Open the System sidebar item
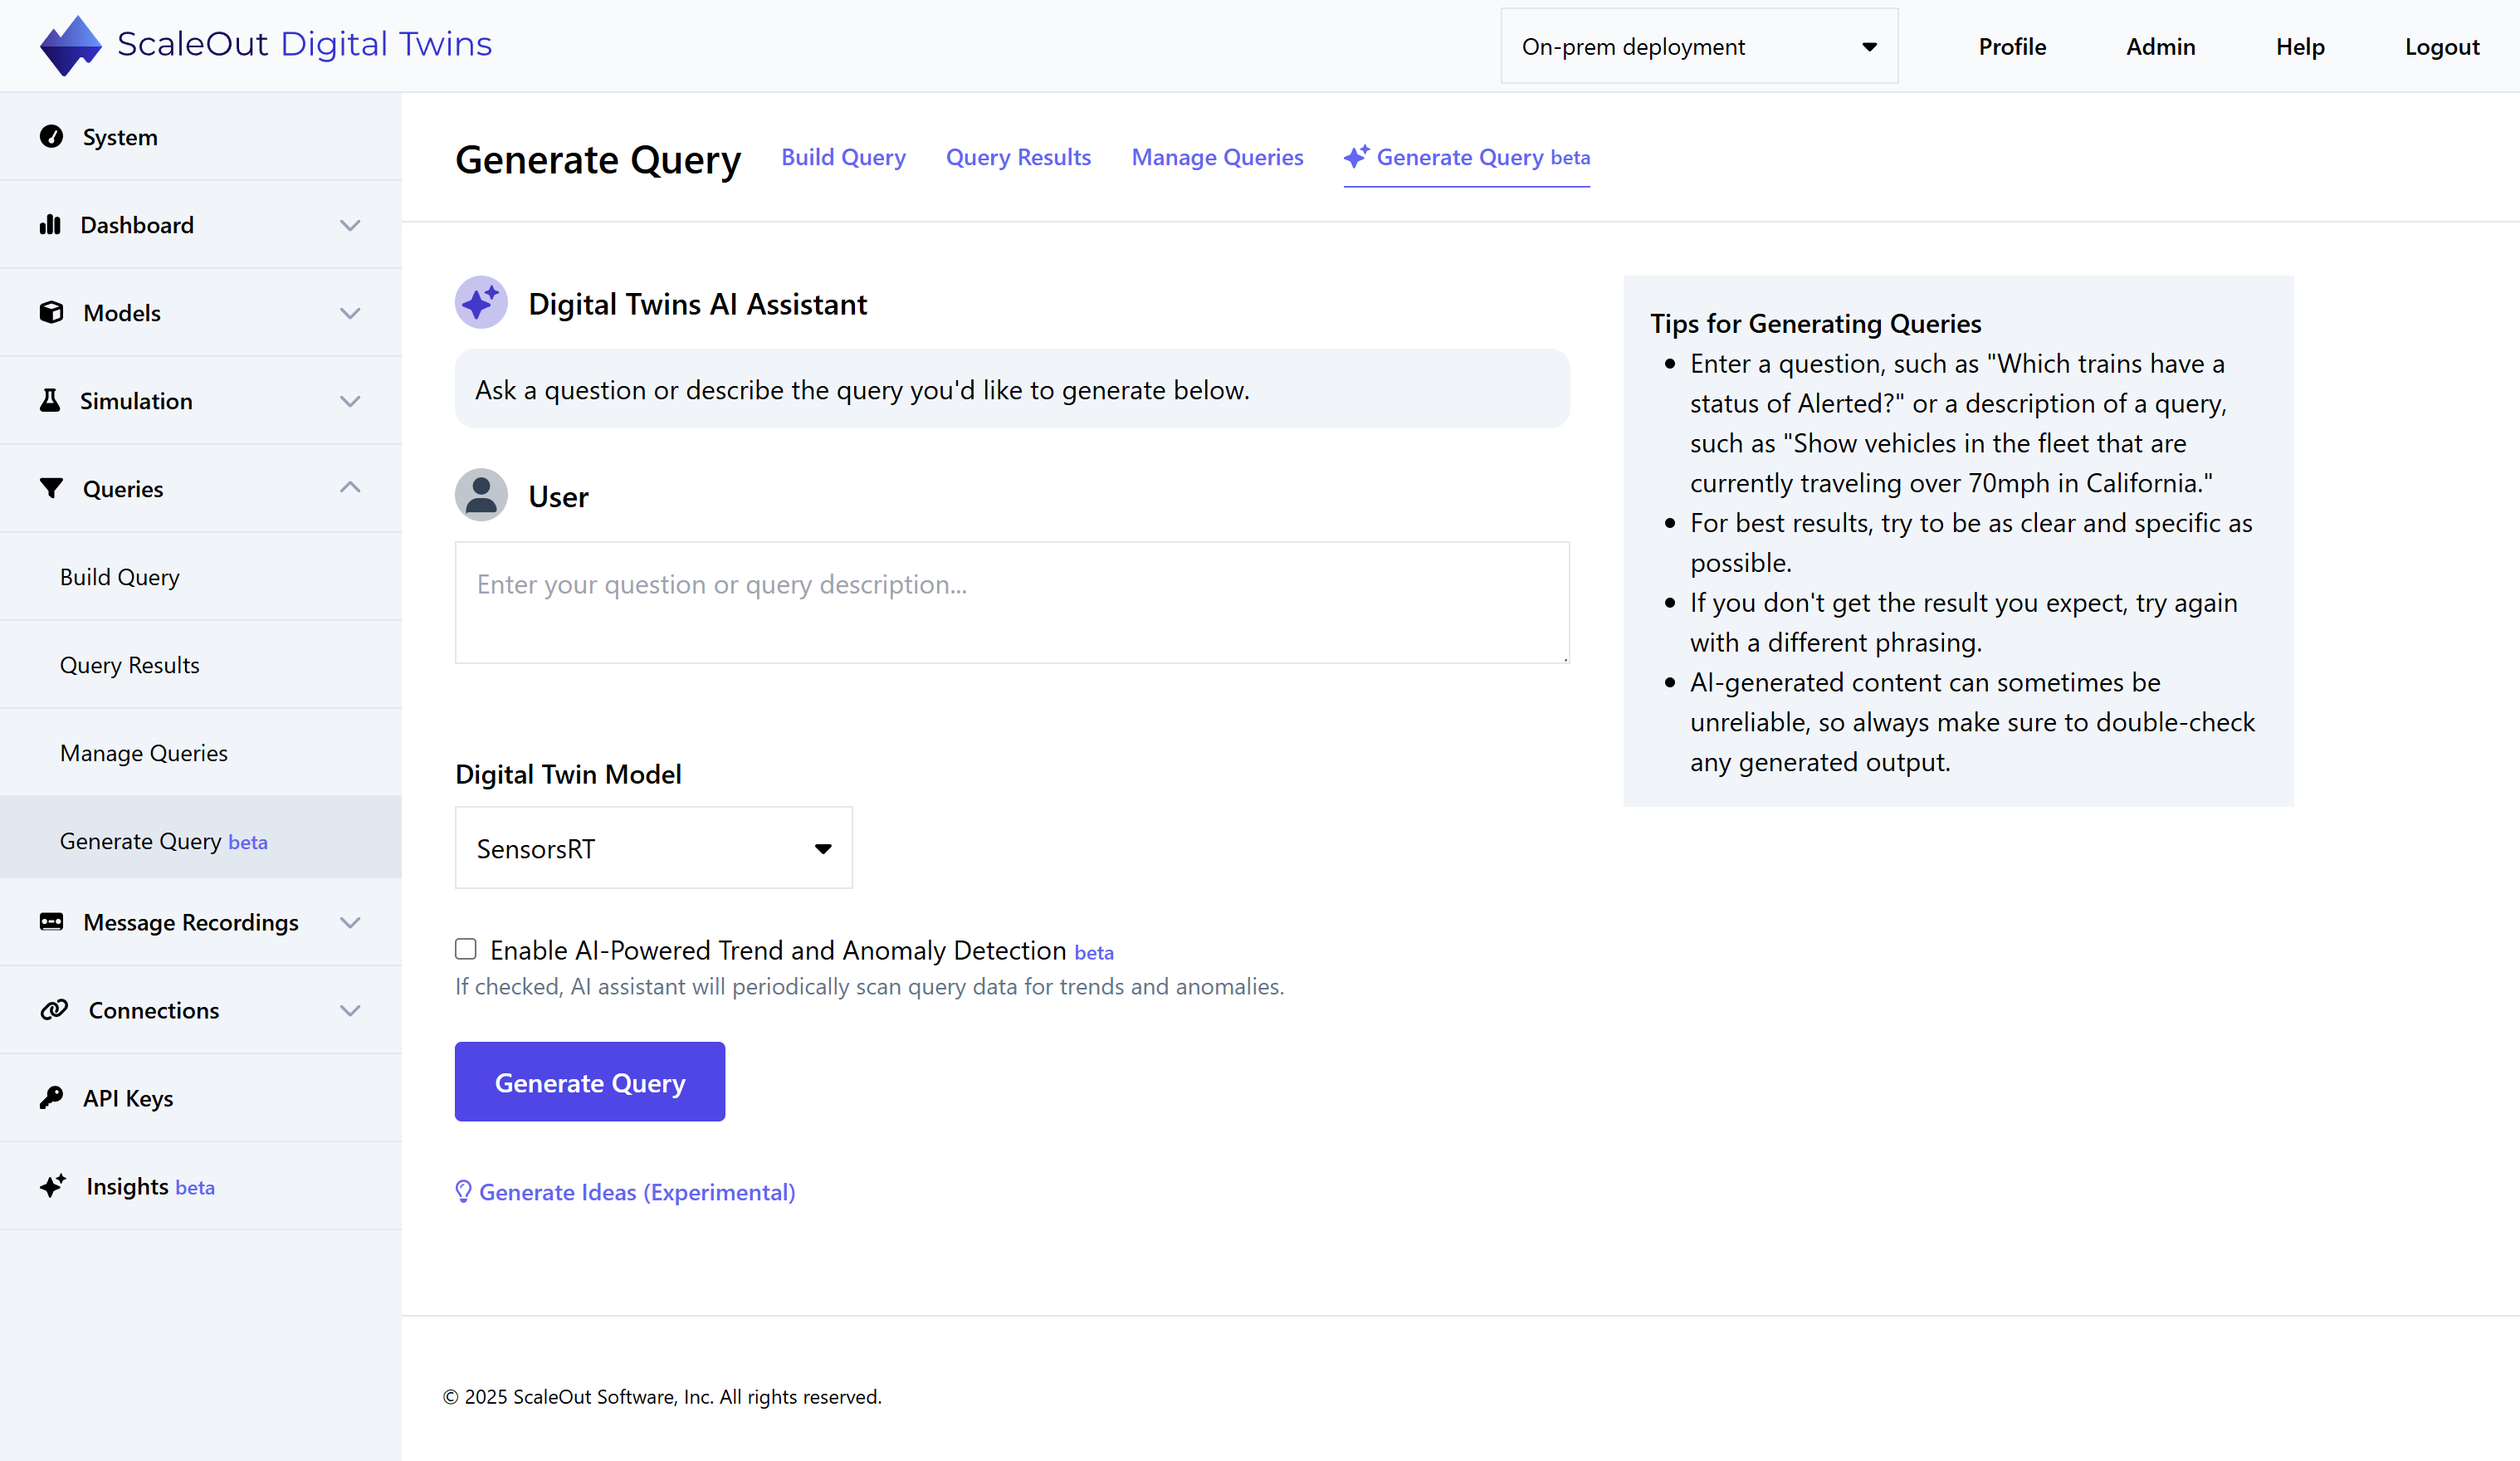This screenshot has height=1461, width=2520. click(x=200, y=137)
